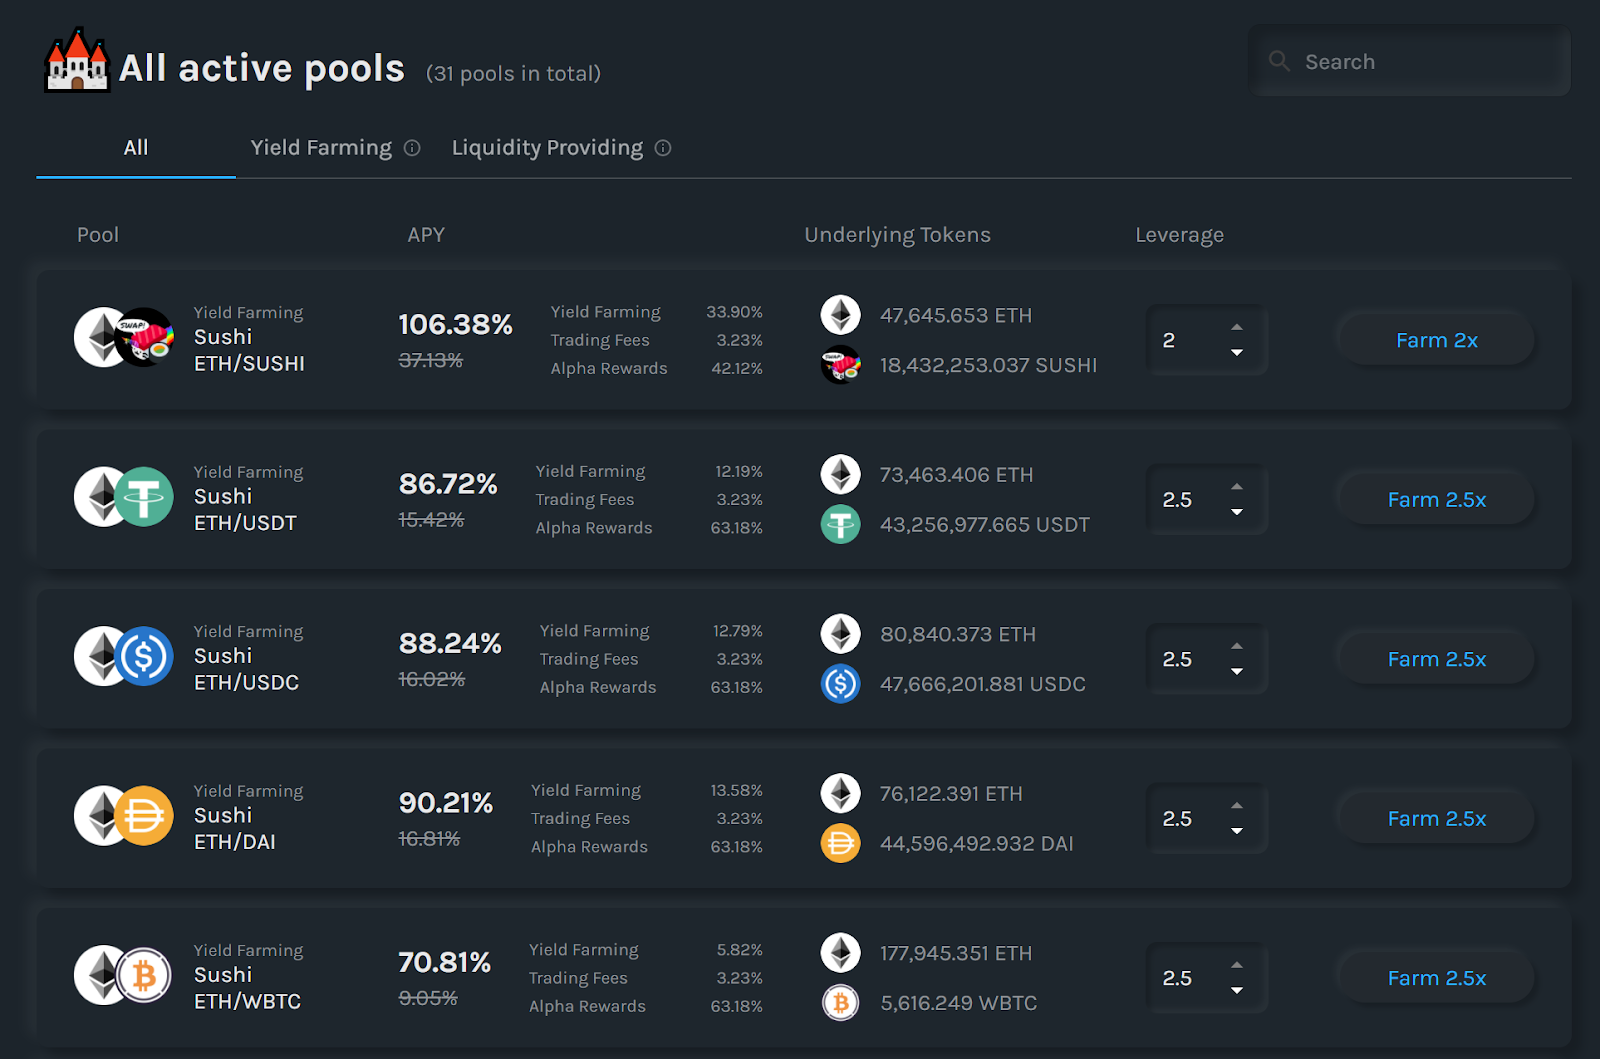Click Farm 2.5x for ETH/USDC
Image resolution: width=1600 pixels, height=1059 pixels.
[1436, 659]
